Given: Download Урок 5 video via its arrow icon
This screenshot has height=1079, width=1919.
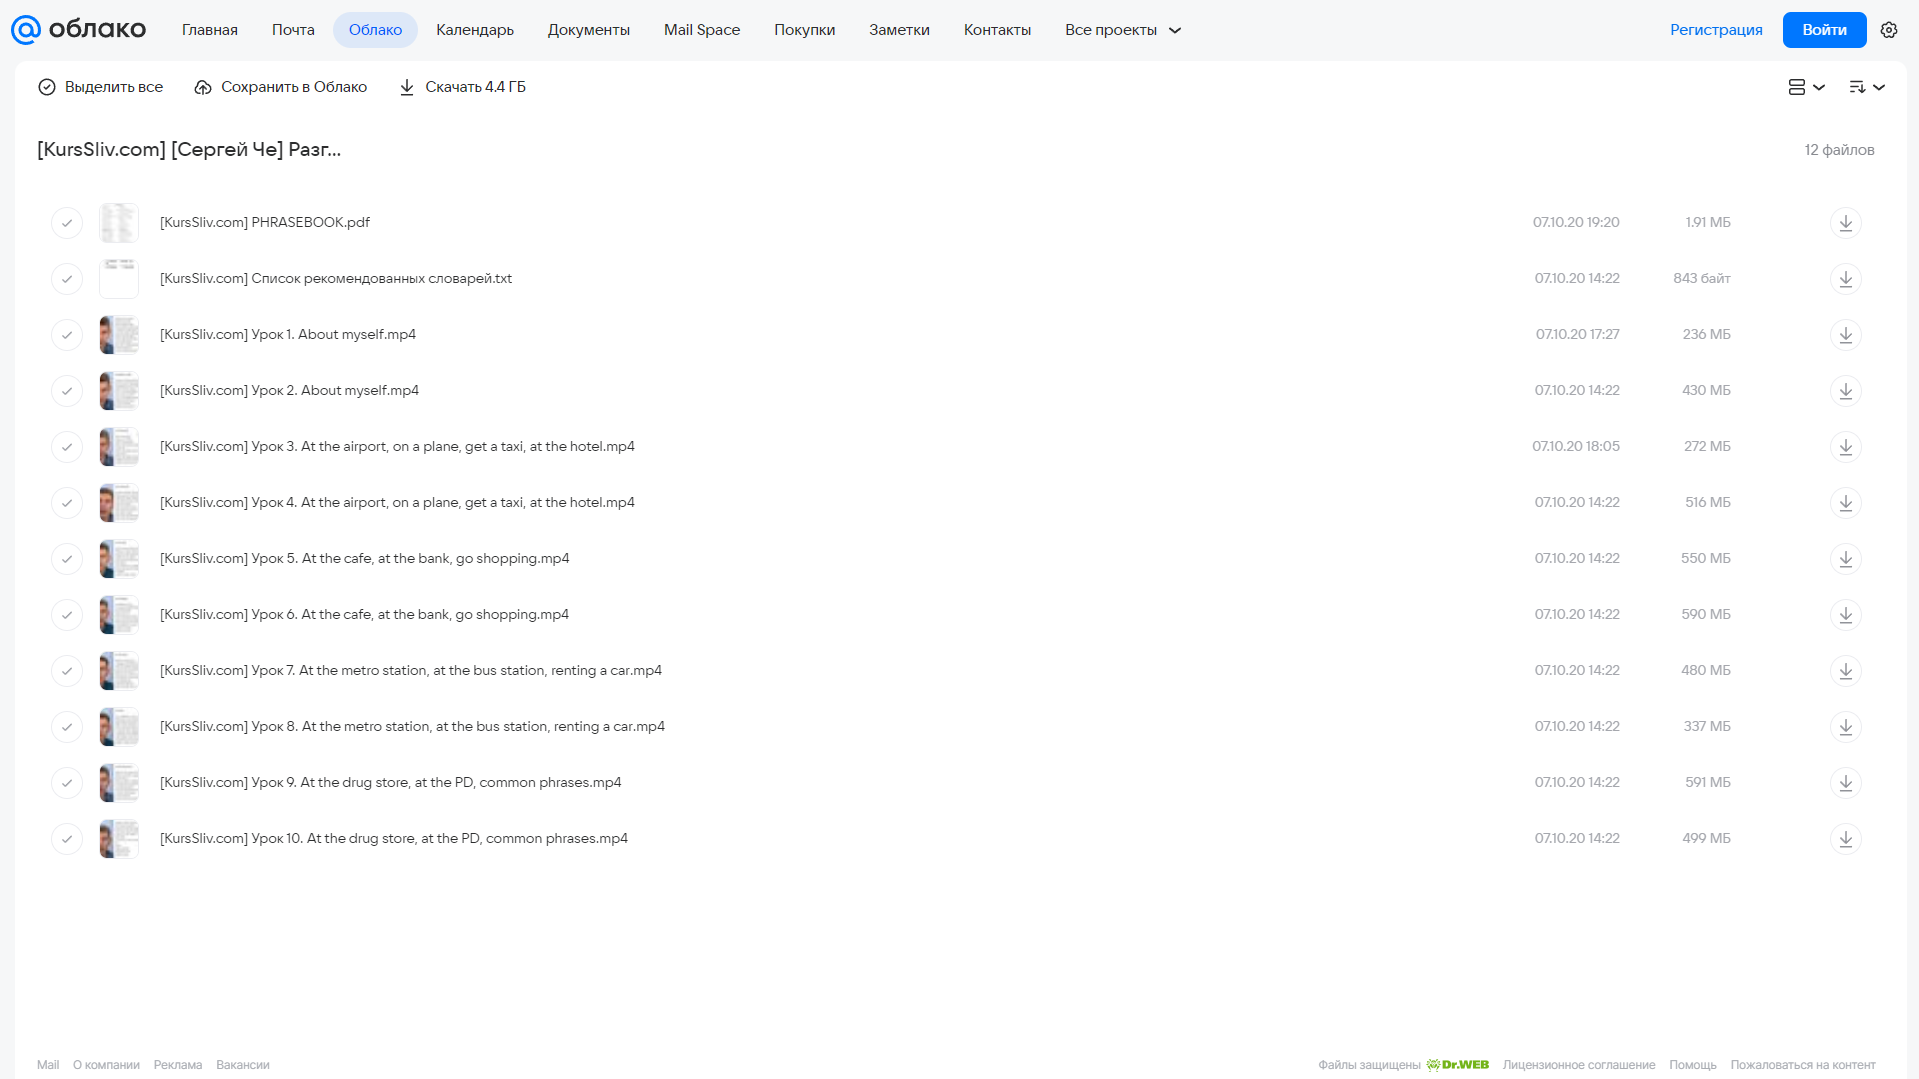Looking at the screenshot, I should (x=1845, y=558).
